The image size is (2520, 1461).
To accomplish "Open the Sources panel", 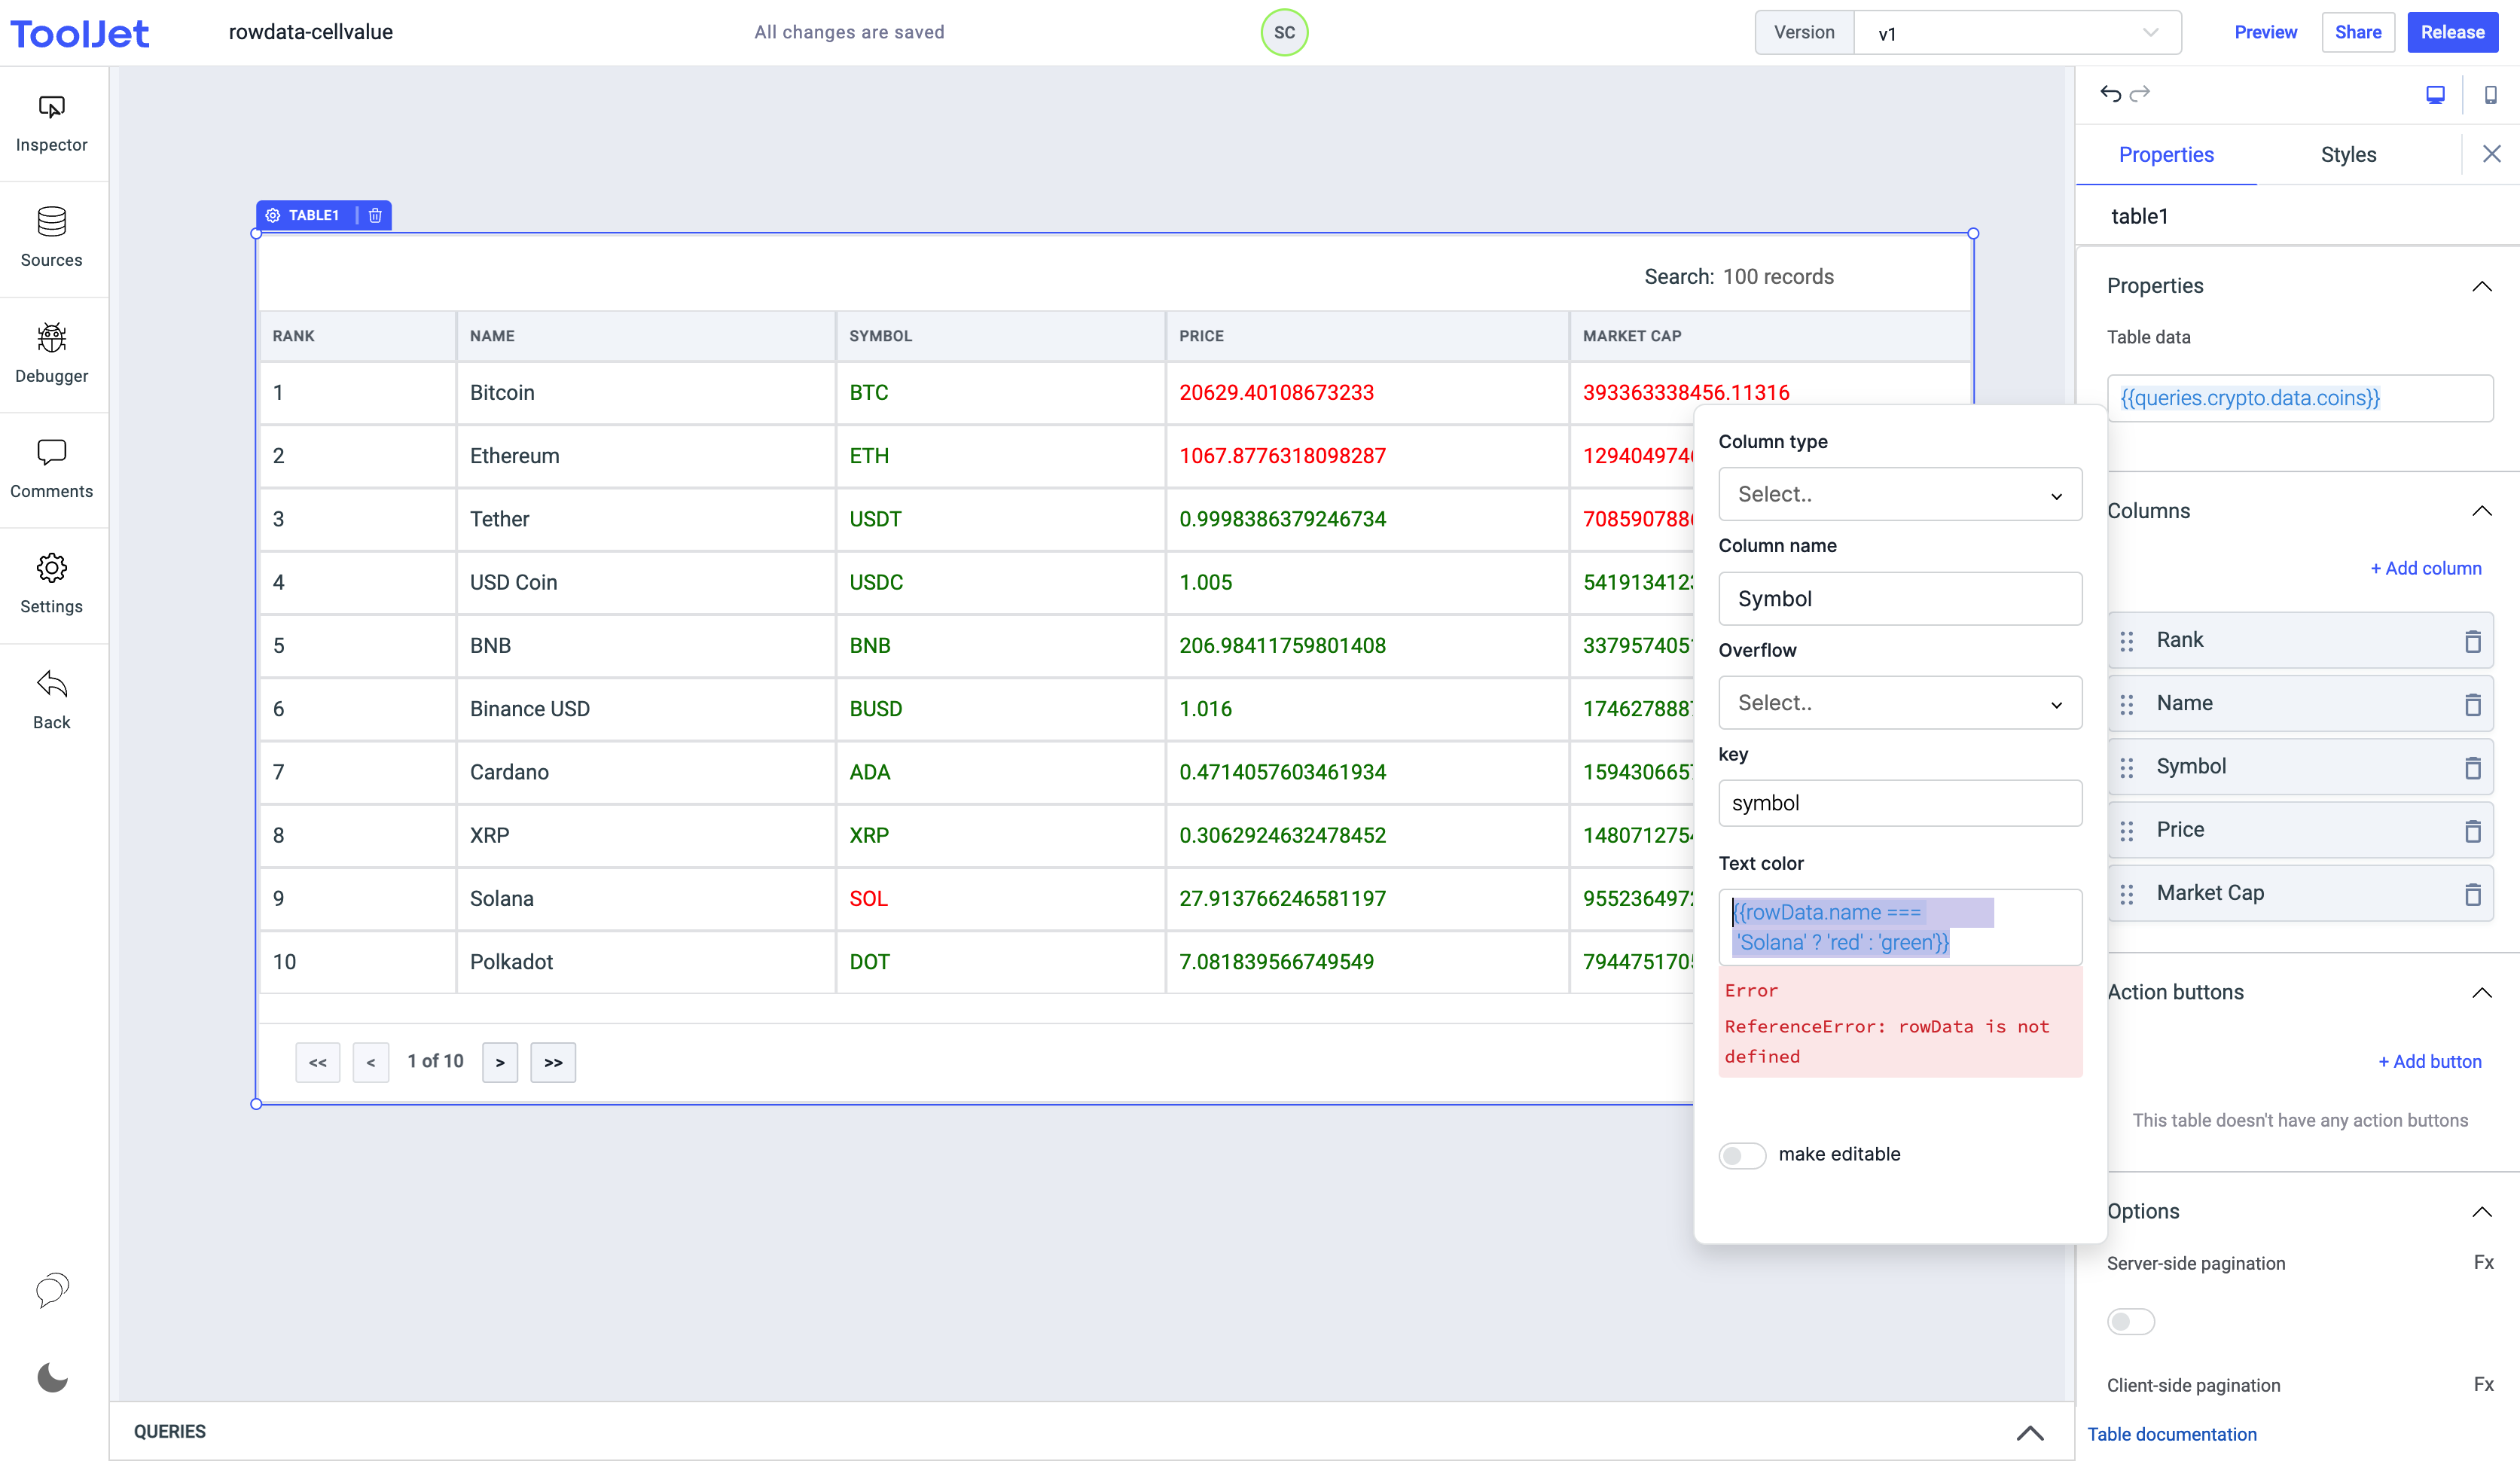I will (x=52, y=238).
